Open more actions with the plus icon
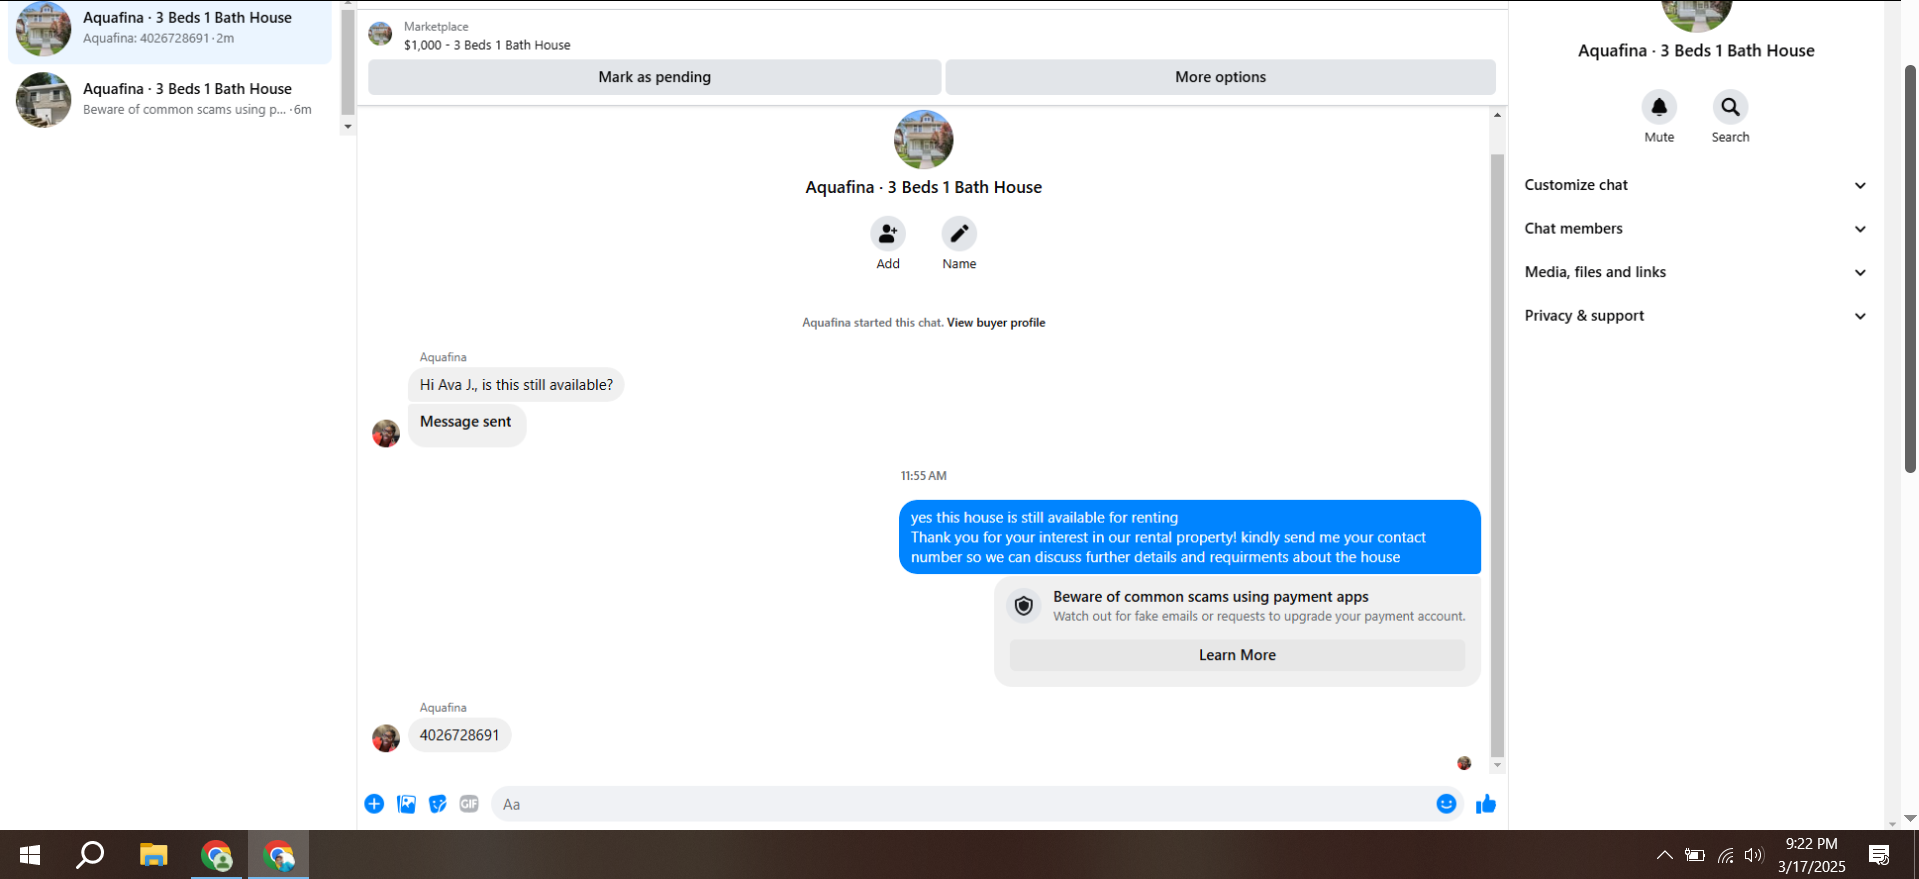1919x879 pixels. 374,804
